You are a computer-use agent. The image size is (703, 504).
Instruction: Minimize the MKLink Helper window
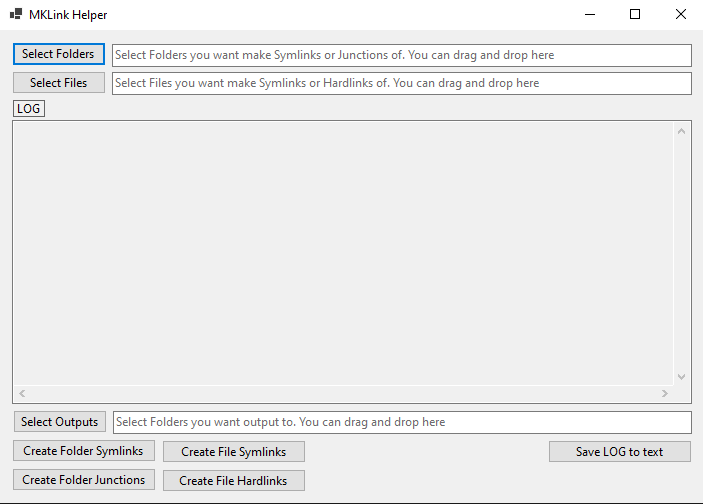[x=590, y=14]
